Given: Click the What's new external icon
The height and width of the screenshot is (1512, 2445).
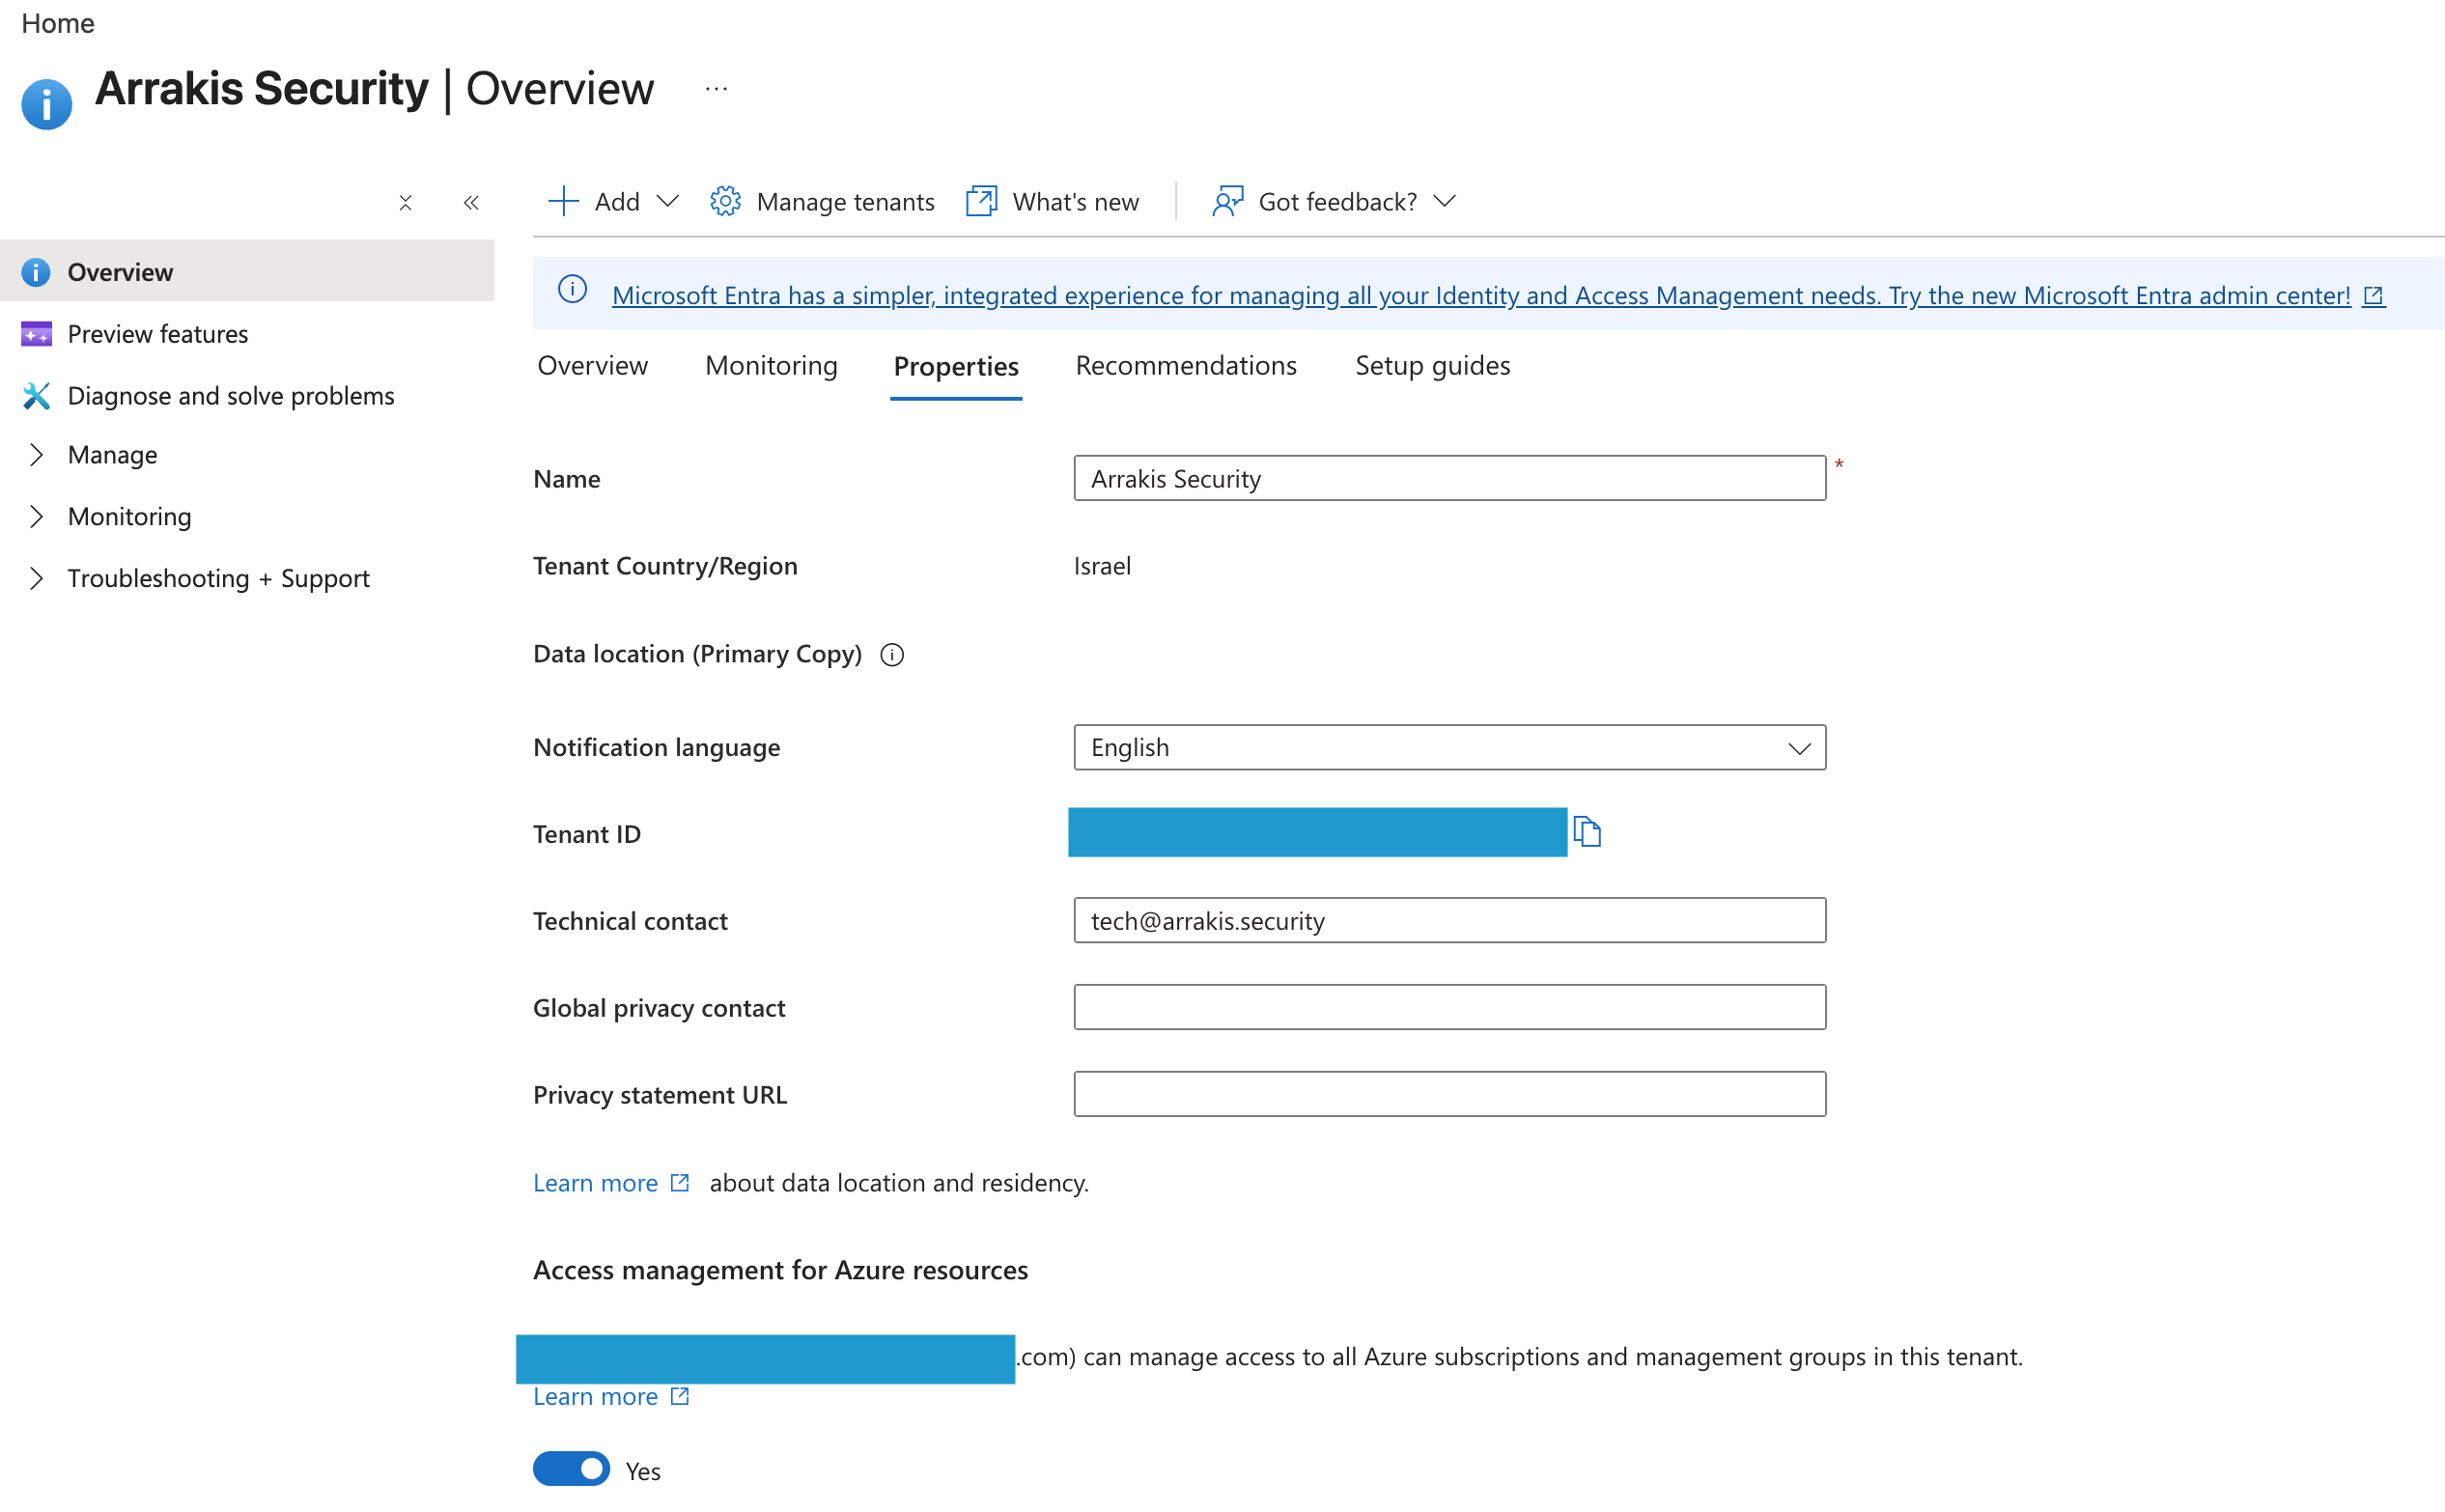Looking at the screenshot, I should 982,201.
